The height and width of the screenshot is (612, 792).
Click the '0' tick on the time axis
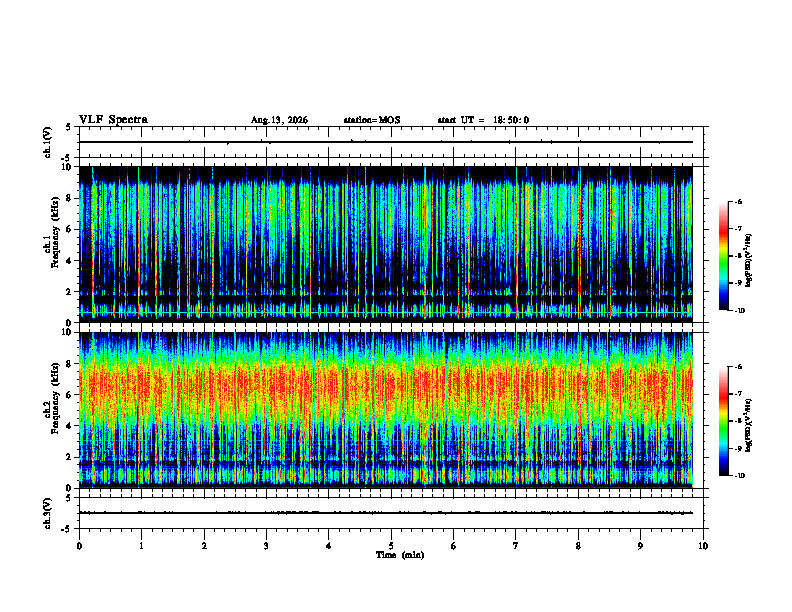[79, 546]
